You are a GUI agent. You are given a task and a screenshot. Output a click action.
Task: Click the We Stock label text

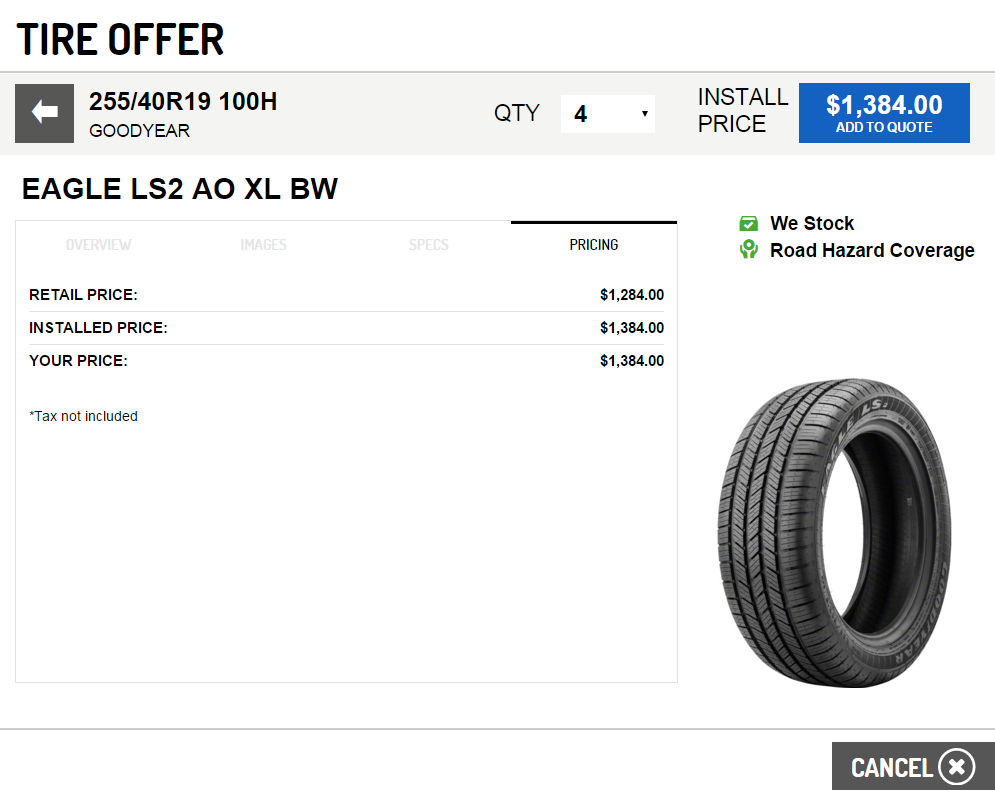[x=812, y=223]
